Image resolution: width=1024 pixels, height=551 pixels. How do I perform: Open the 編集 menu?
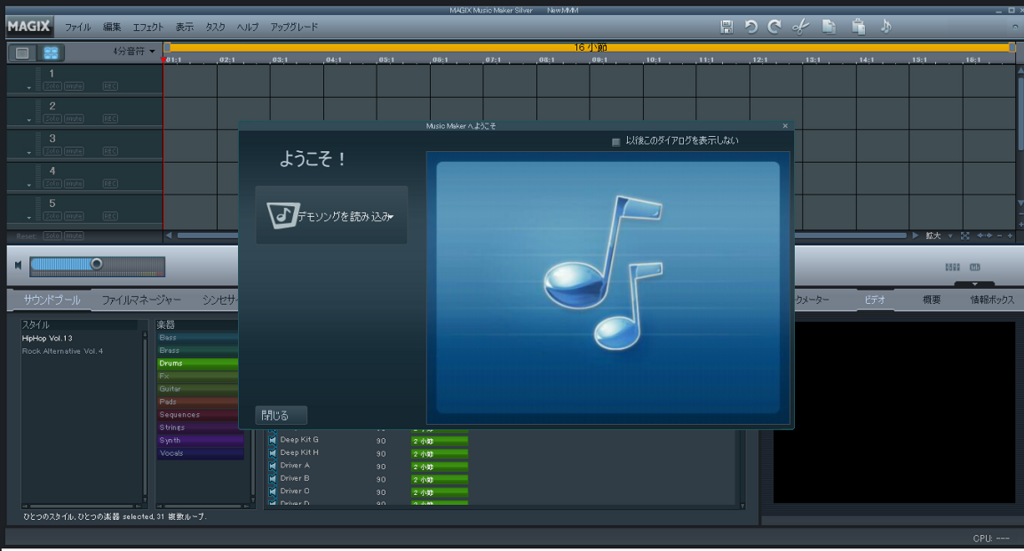[112, 27]
